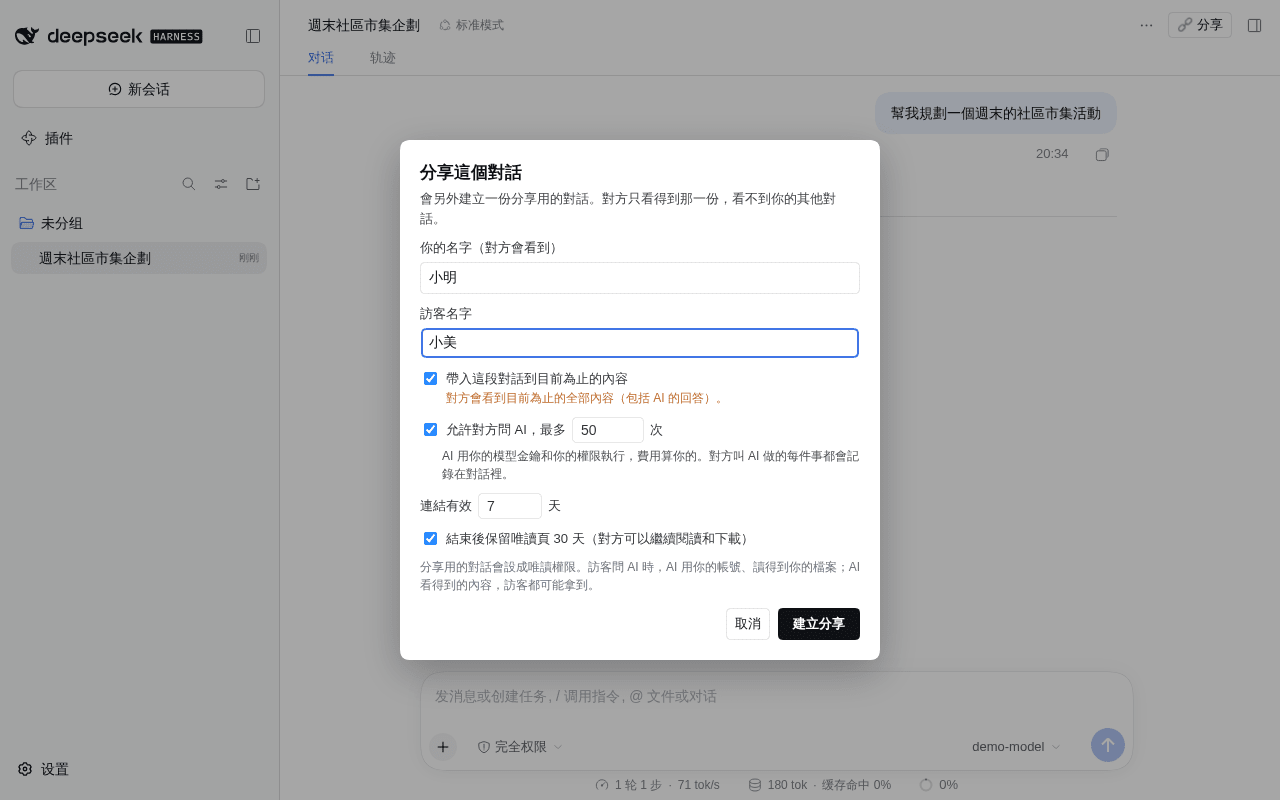Viewport: 1280px width, 800px height.
Task: Click the 缓存命中 0% status text
Action: (856, 785)
